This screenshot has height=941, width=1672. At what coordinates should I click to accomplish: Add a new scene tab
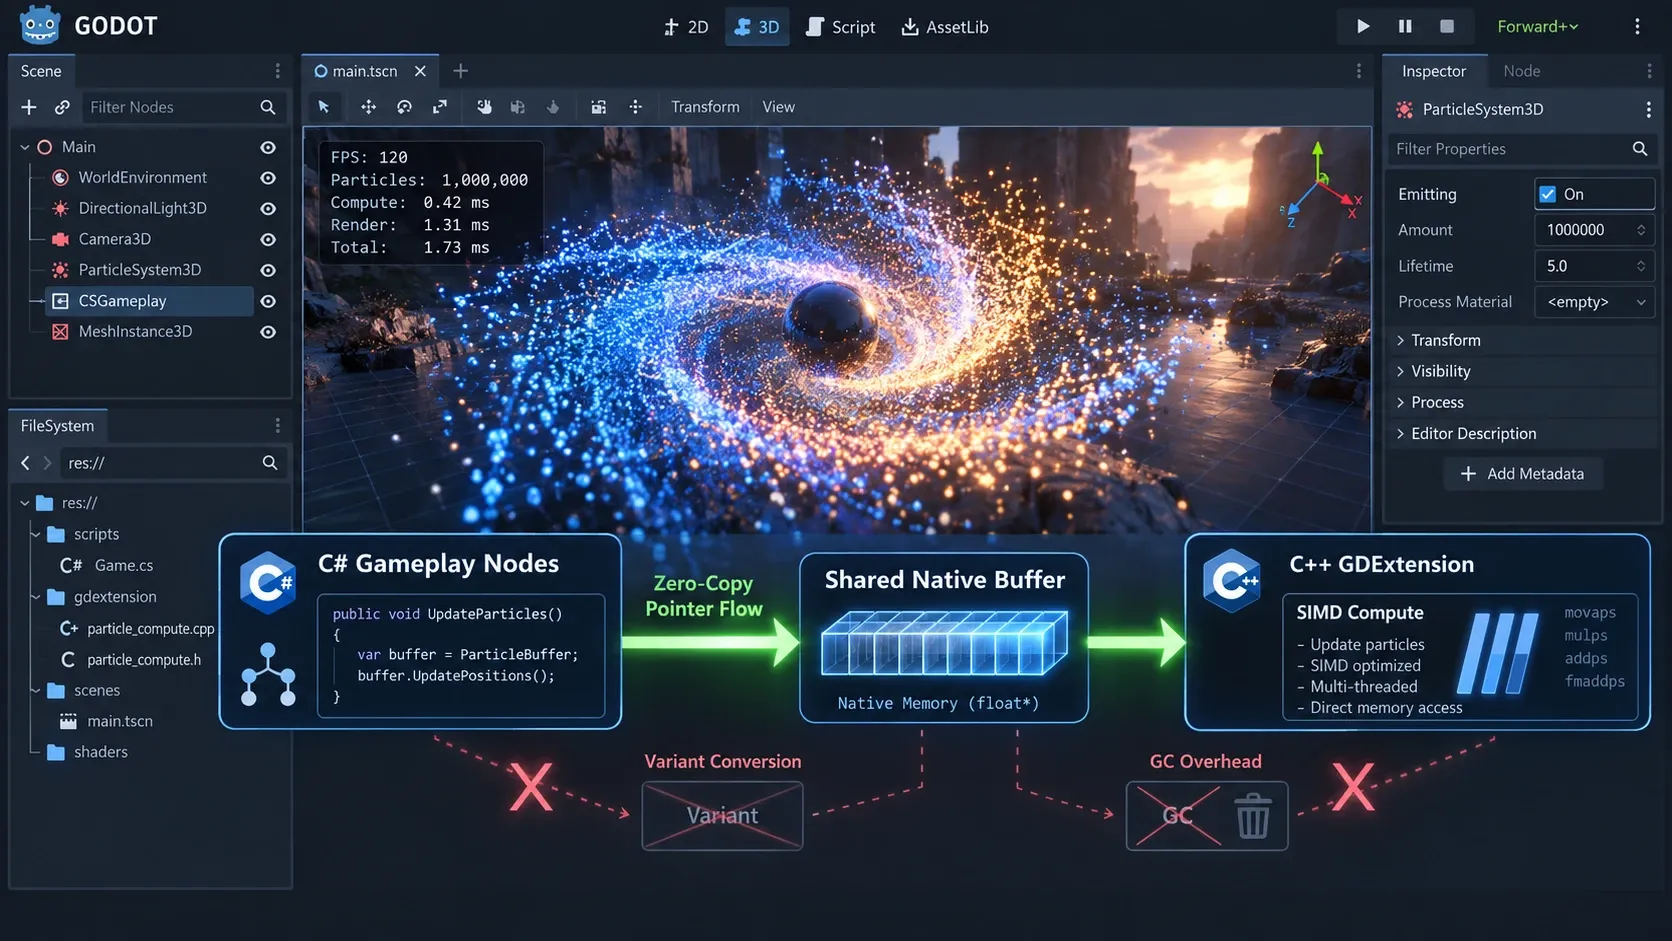coord(460,71)
